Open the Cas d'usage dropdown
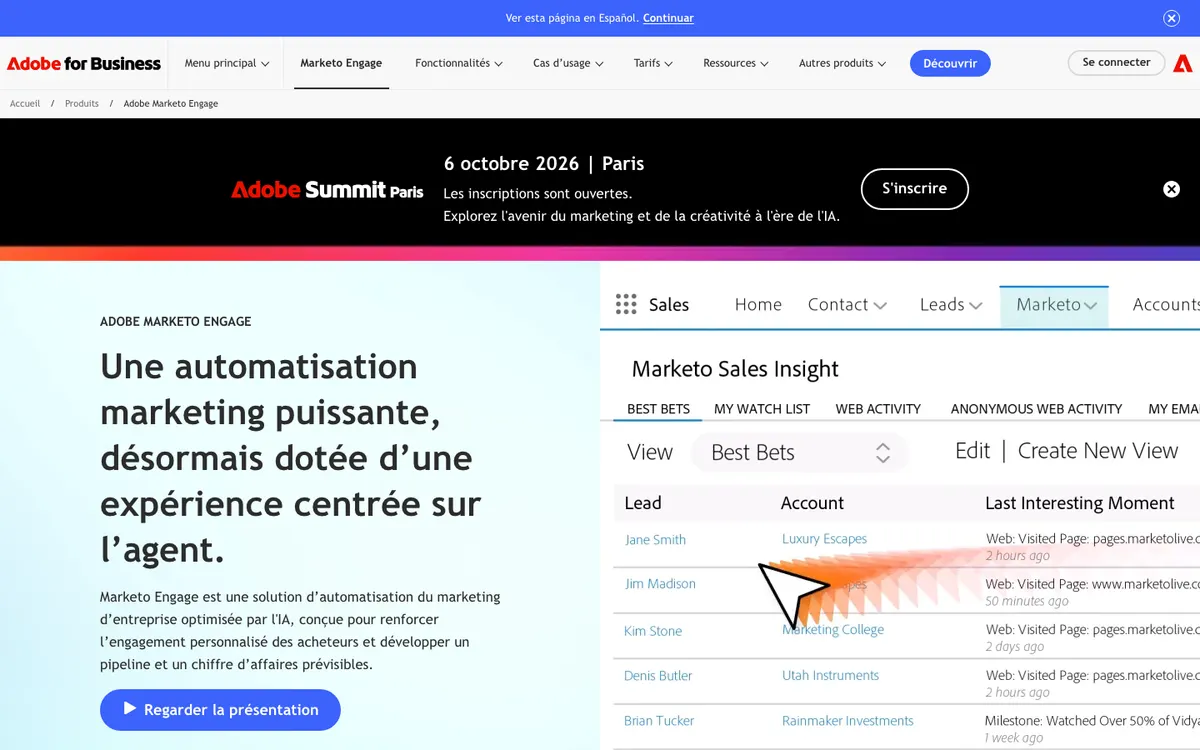1200x750 pixels. [568, 63]
